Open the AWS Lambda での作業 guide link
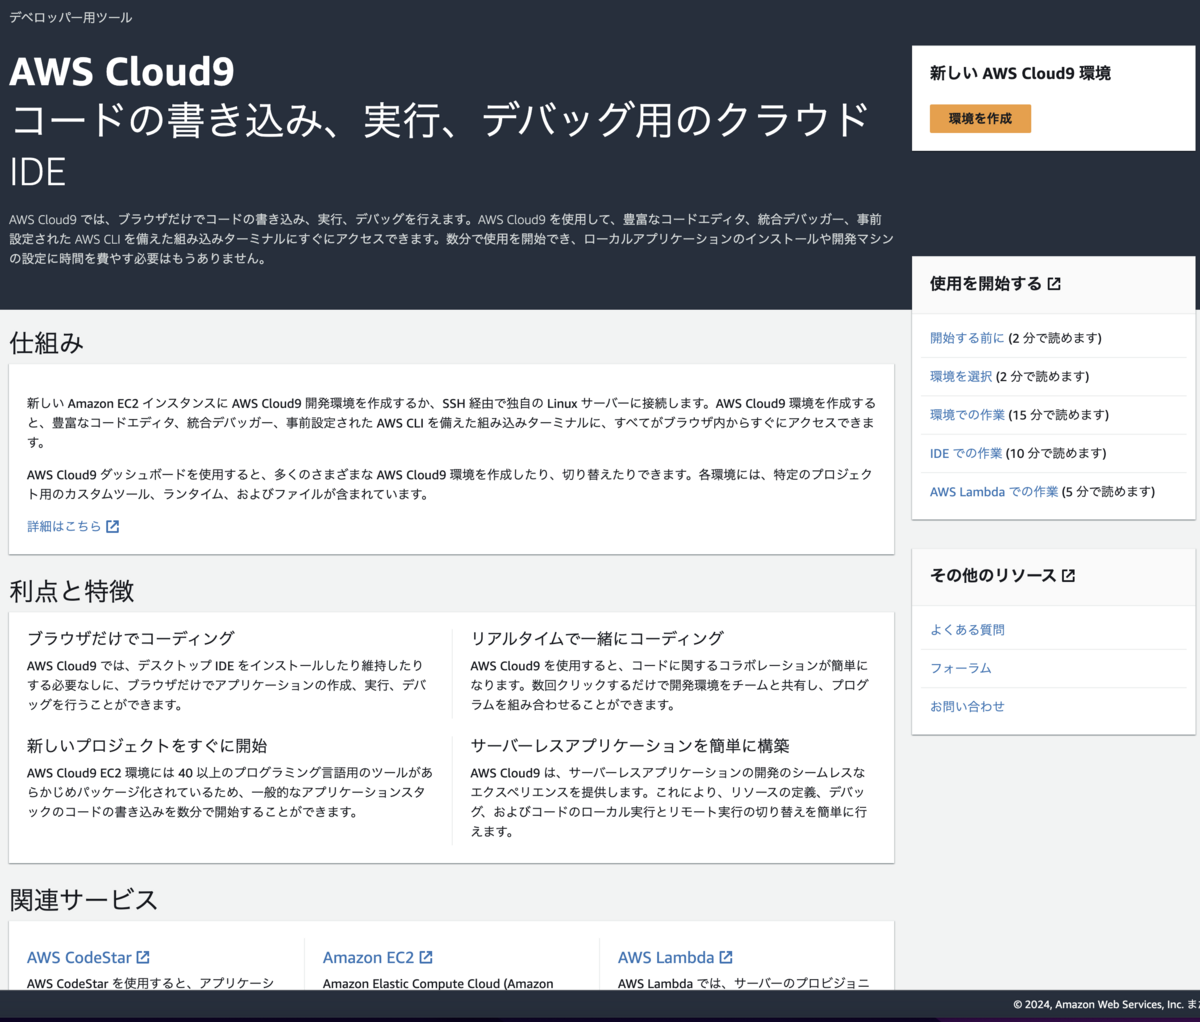The image size is (1200, 1022). pyautogui.click(x=994, y=491)
